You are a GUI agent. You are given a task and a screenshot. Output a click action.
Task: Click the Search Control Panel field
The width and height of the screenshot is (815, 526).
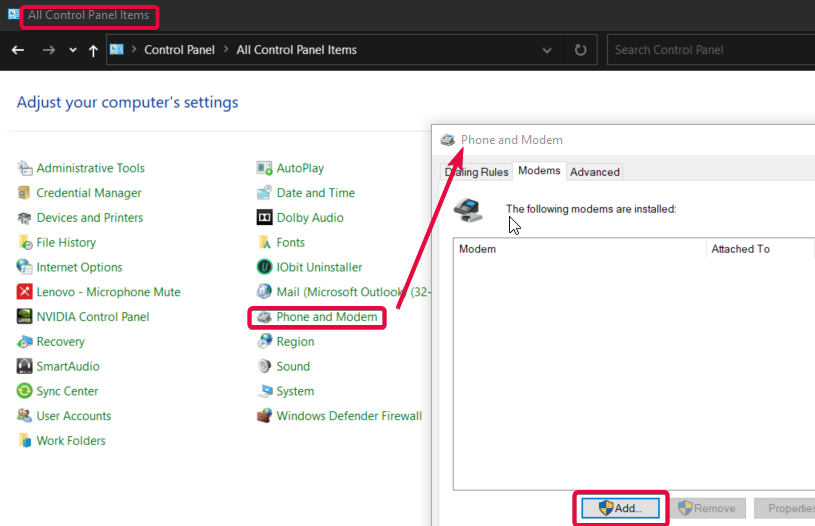pos(711,50)
